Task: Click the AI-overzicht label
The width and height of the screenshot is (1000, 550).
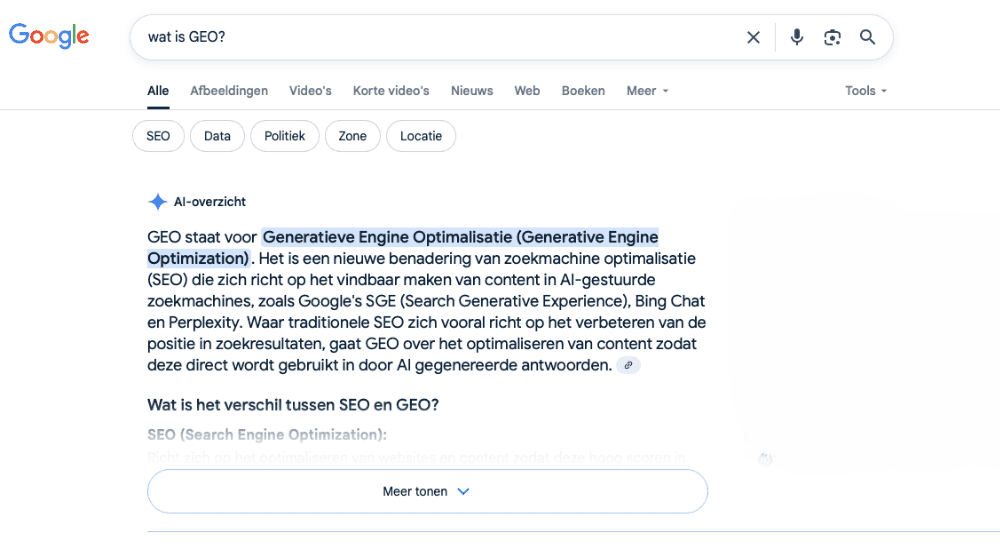Action: coord(210,202)
